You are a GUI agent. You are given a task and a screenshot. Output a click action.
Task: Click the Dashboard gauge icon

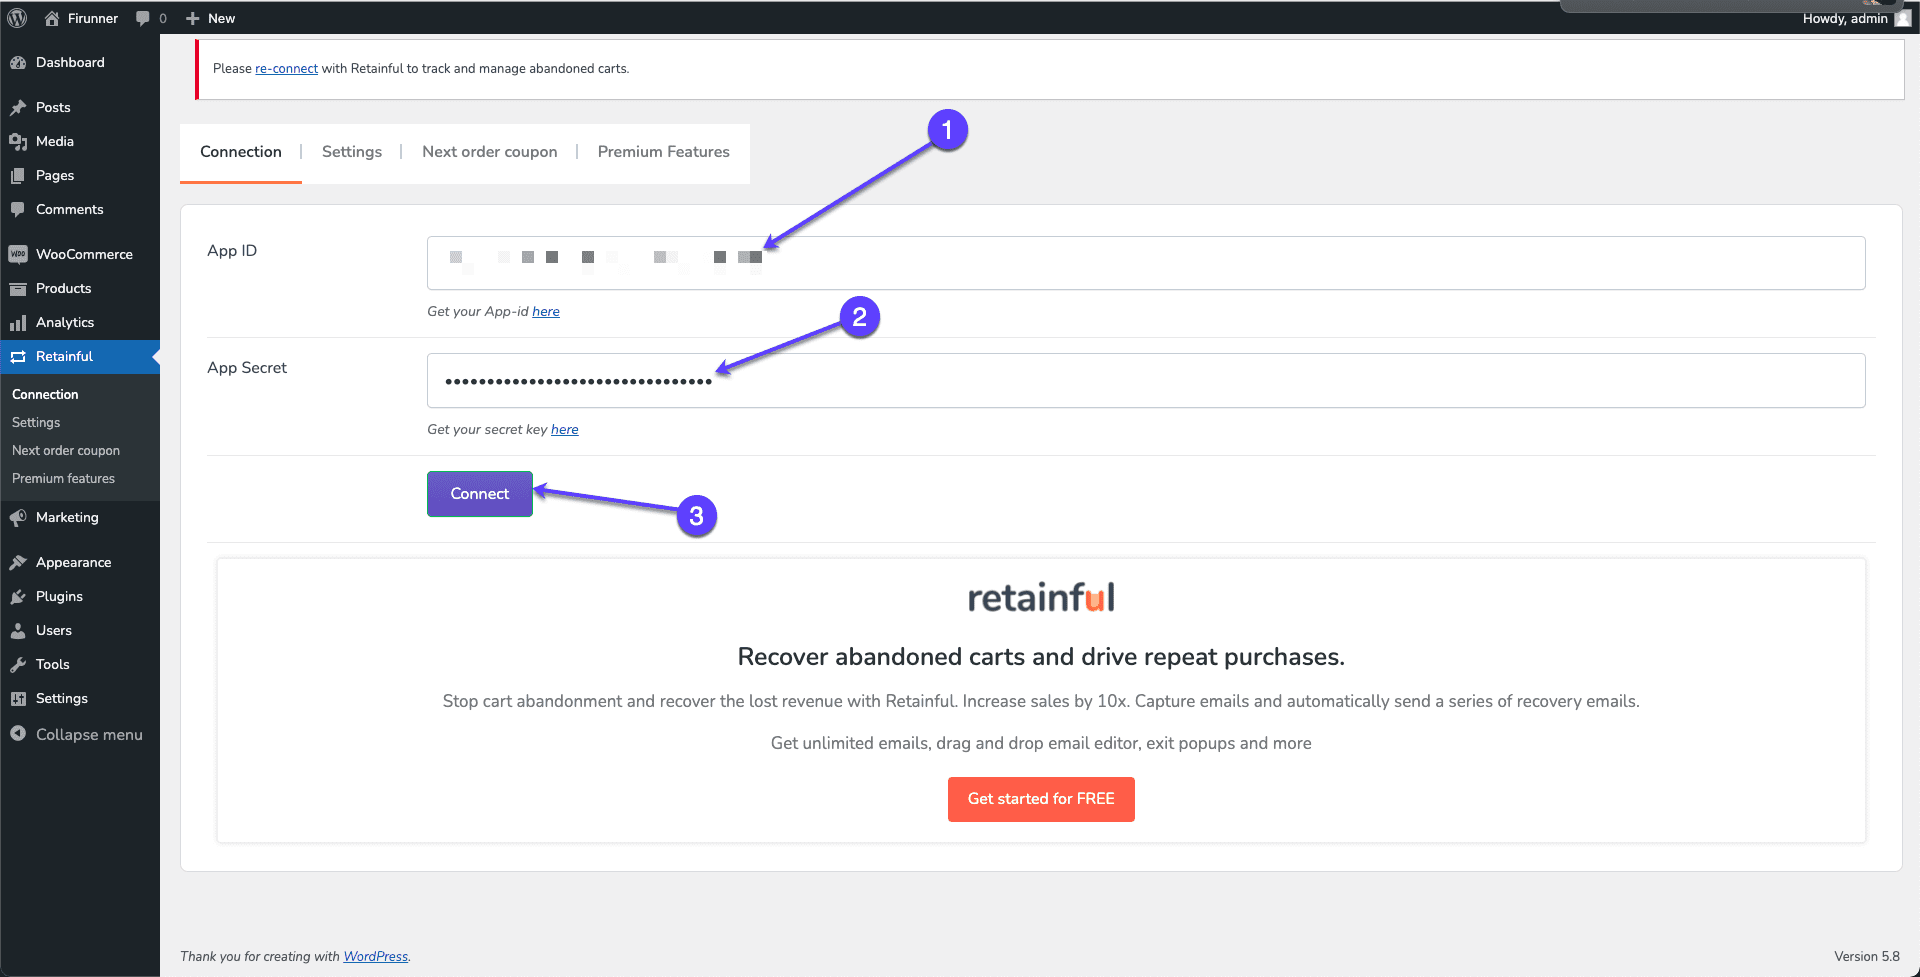pos(18,62)
